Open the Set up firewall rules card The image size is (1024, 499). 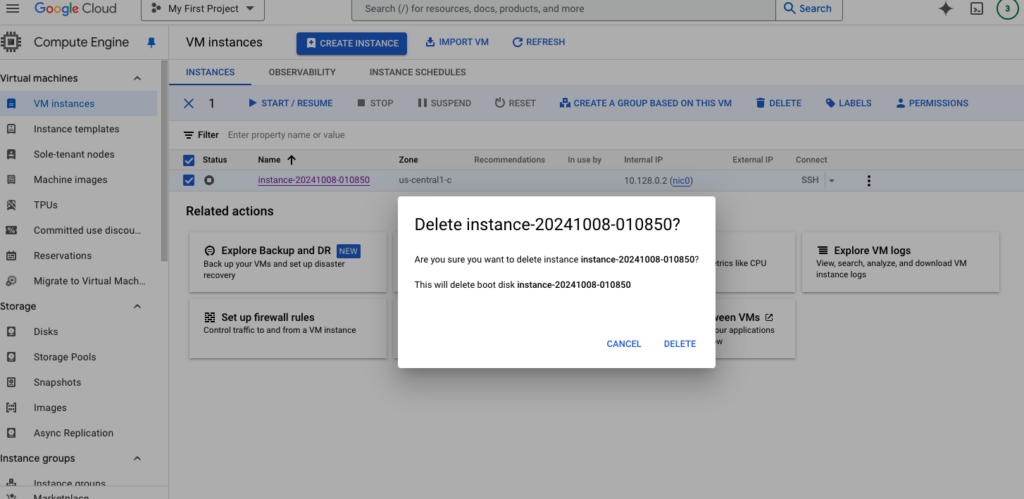288,329
